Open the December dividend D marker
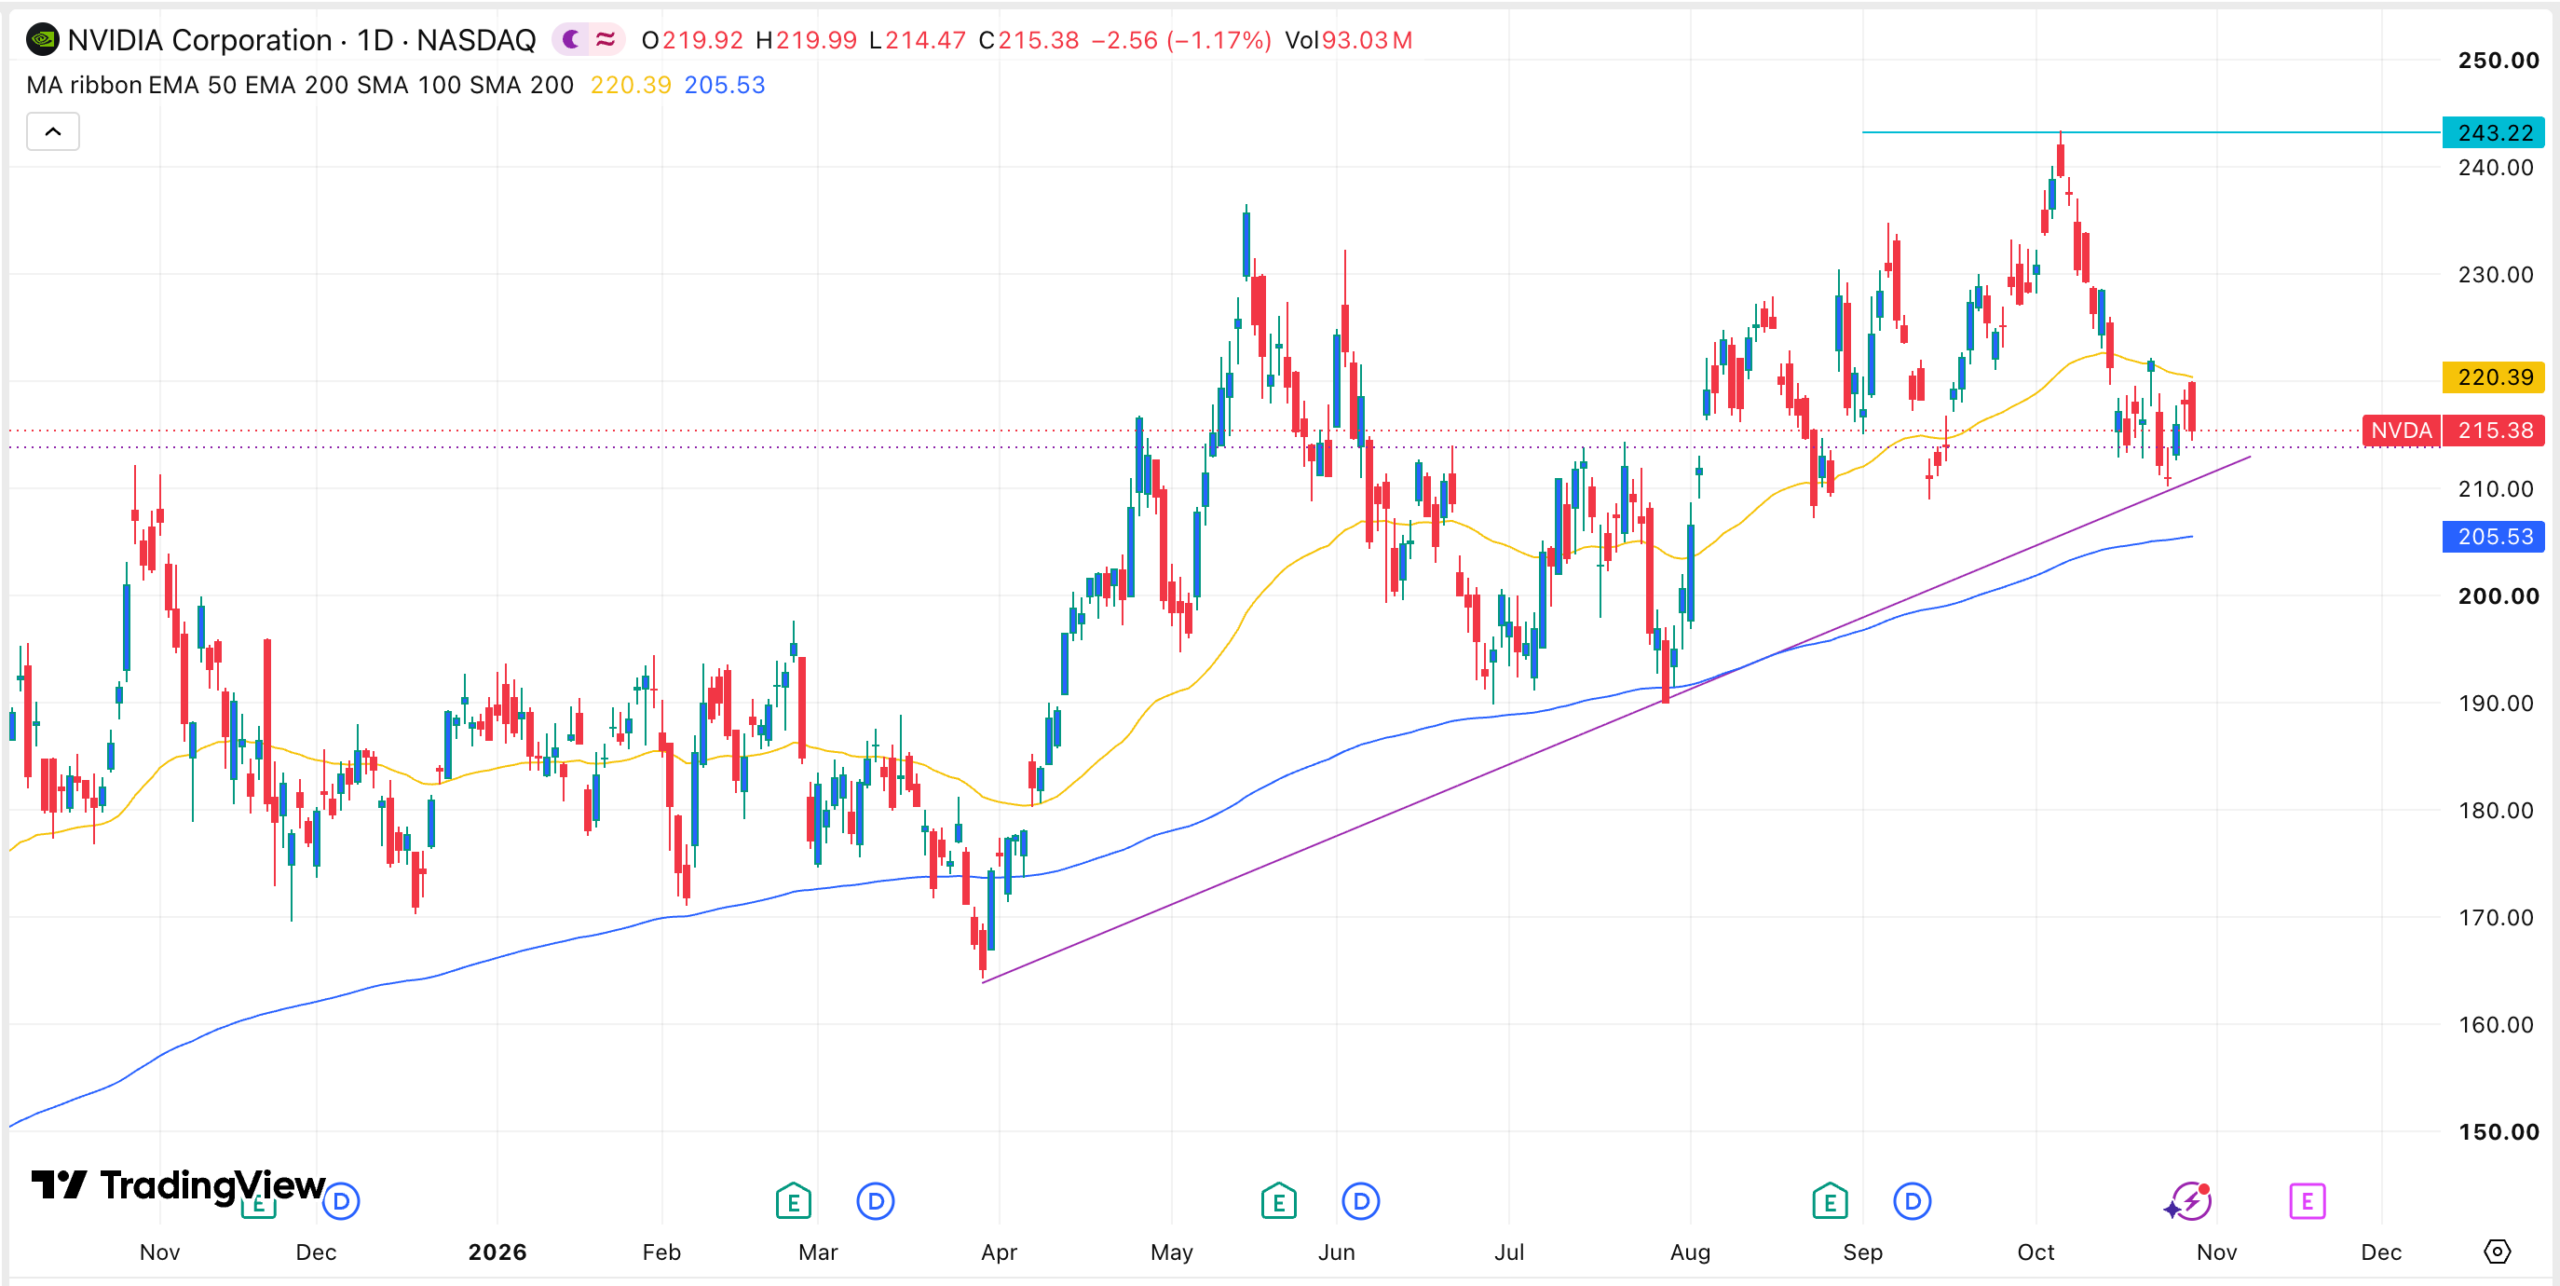Screen dimensions: 2560x1286 pos(341,1201)
